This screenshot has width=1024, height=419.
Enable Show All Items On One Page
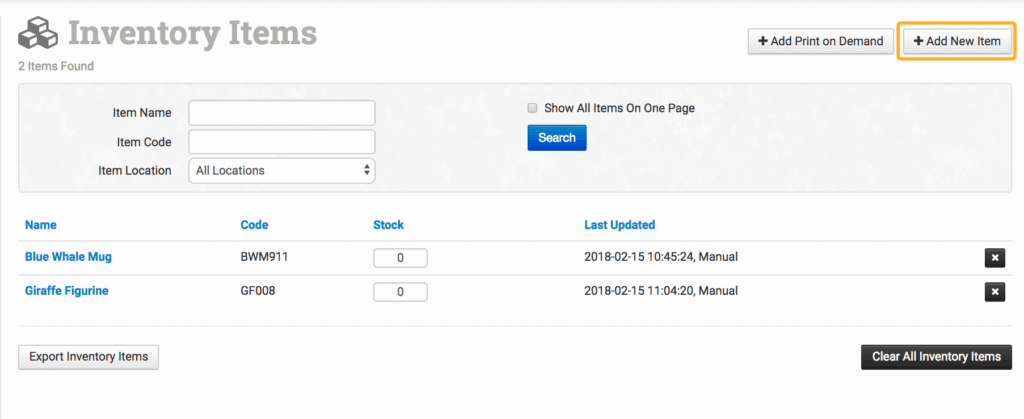(x=533, y=108)
